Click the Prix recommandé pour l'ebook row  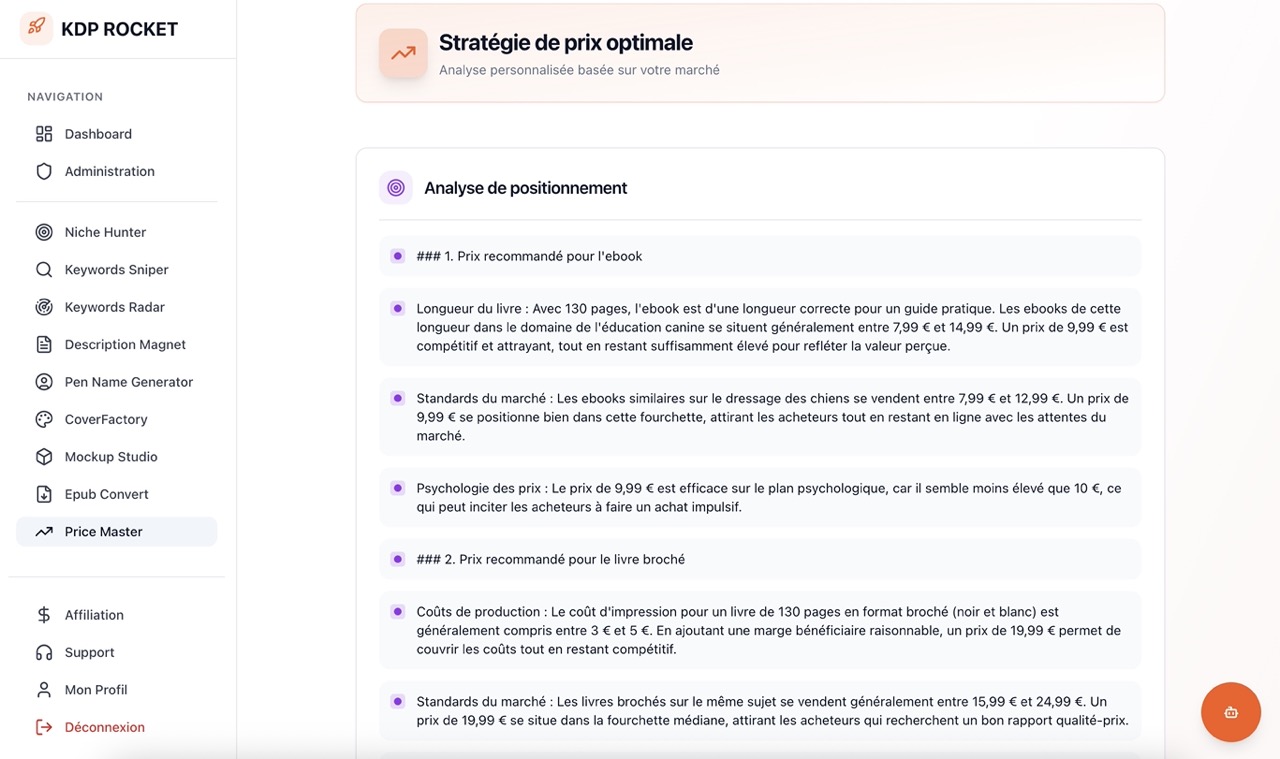point(529,256)
